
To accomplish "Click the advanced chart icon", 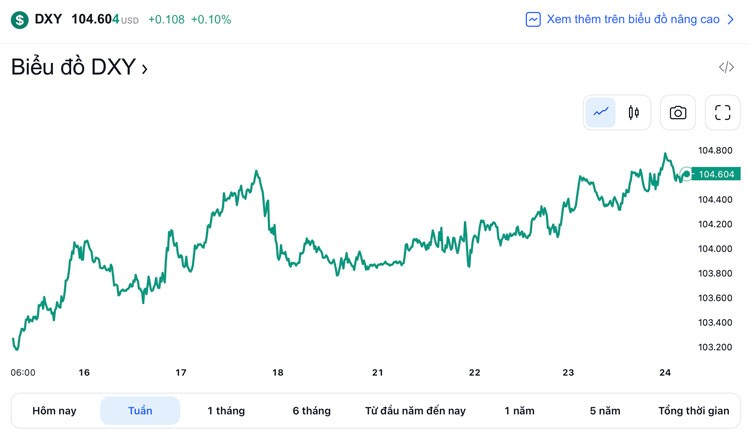I will (x=533, y=19).
